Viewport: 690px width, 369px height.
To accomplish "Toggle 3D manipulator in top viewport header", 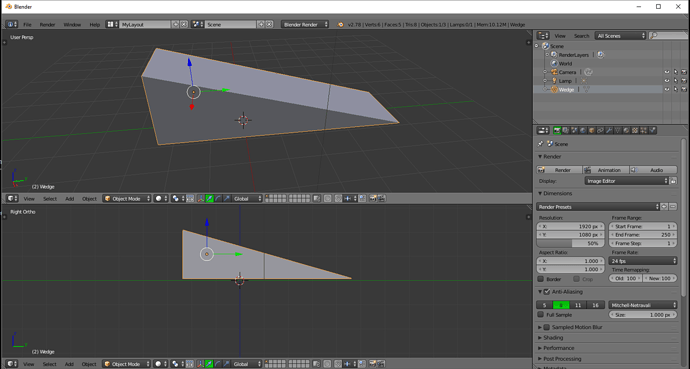I will pos(201,199).
